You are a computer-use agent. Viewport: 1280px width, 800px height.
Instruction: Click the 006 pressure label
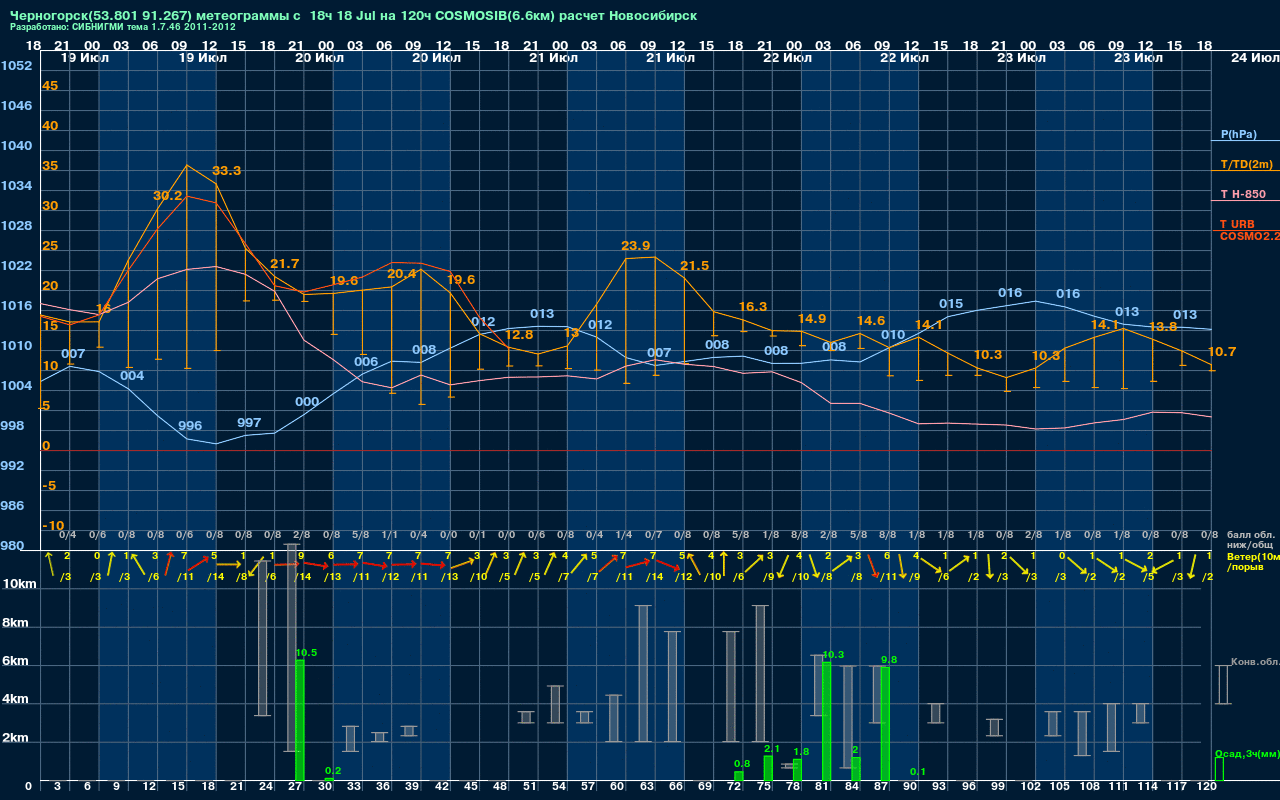[x=366, y=362]
